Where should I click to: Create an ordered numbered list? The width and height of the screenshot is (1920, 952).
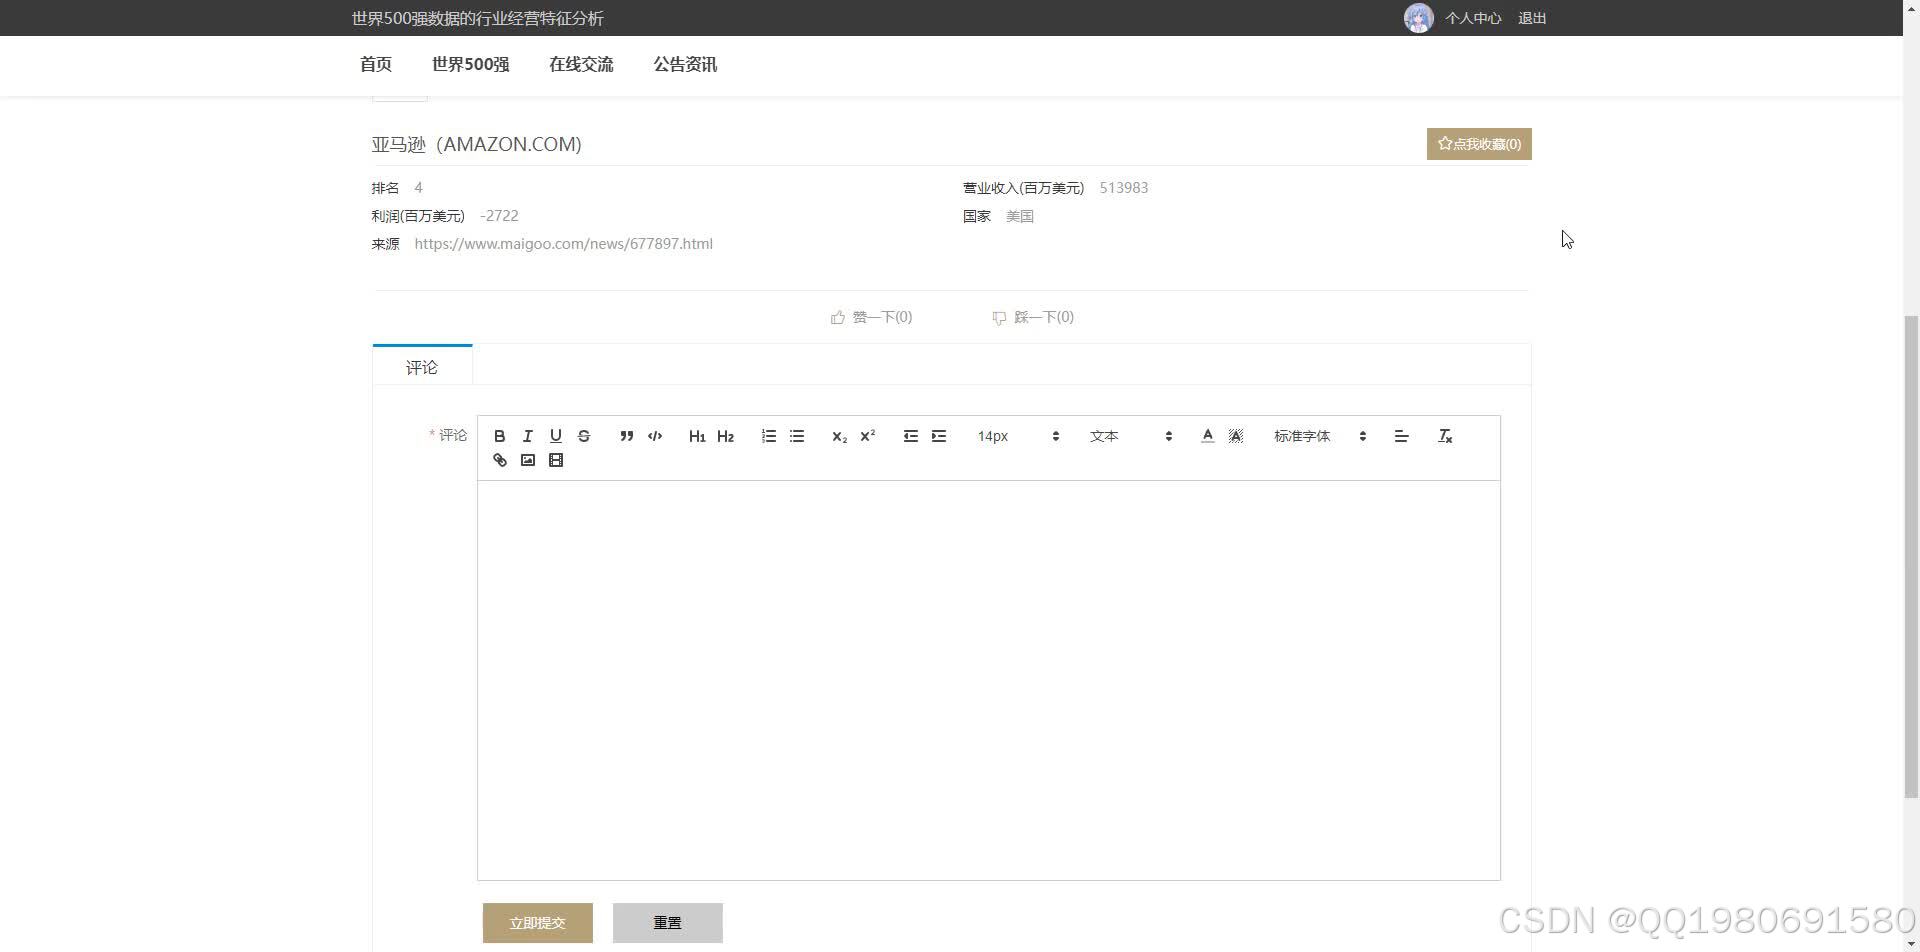[769, 436]
